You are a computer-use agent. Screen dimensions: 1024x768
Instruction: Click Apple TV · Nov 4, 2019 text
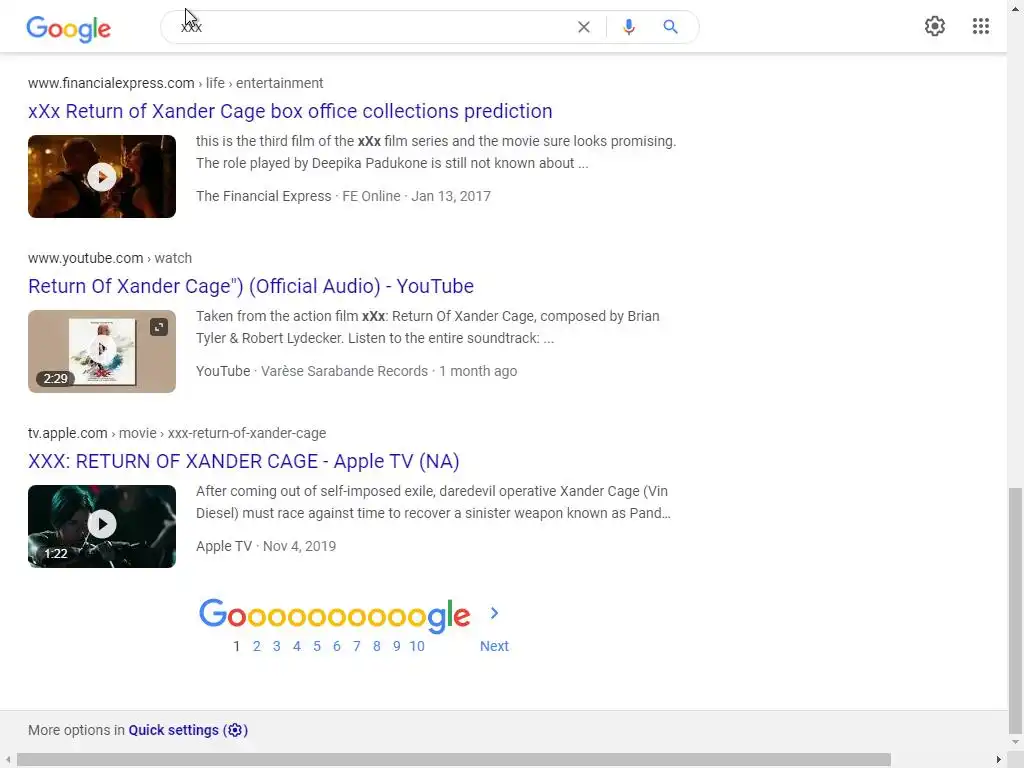coord(266,546)
